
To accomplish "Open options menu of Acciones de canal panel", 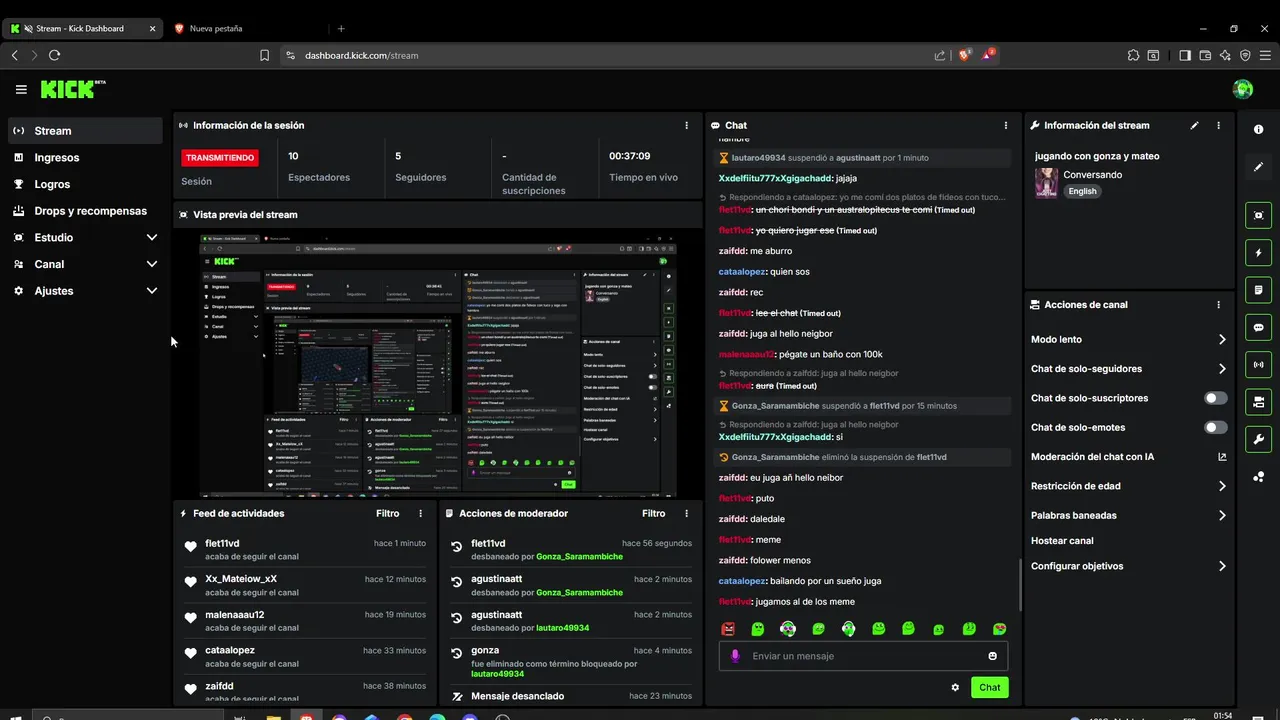I will pyautogui.click(x=1218, y=305).
